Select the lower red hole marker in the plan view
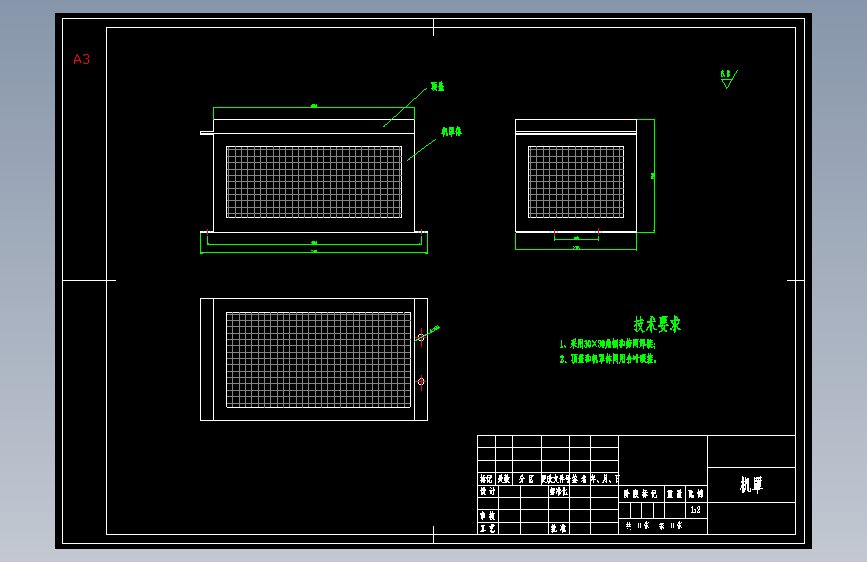This screenshot has width=867, height=562. pos(421,382)
